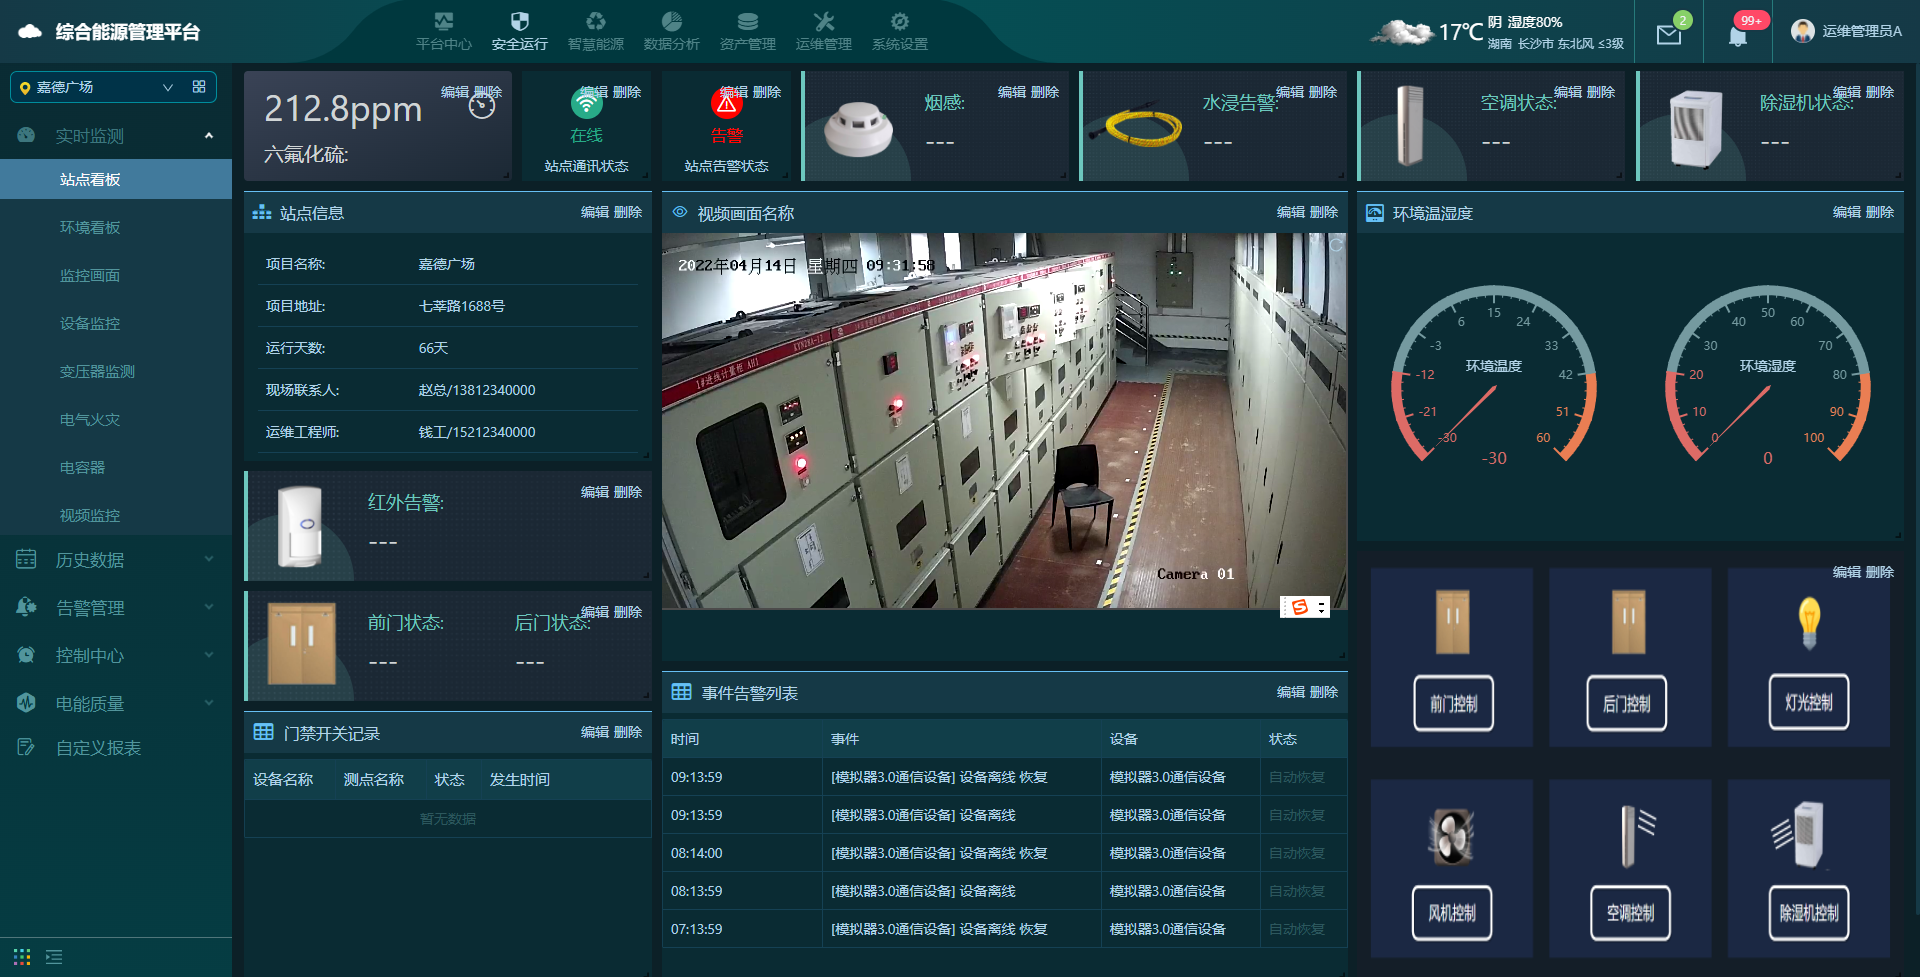The width and height of the screenshot is (1920, 977).
Task: Click 删除 in the 门禁开关记录 panel header
Action: [x=627, y=732]
